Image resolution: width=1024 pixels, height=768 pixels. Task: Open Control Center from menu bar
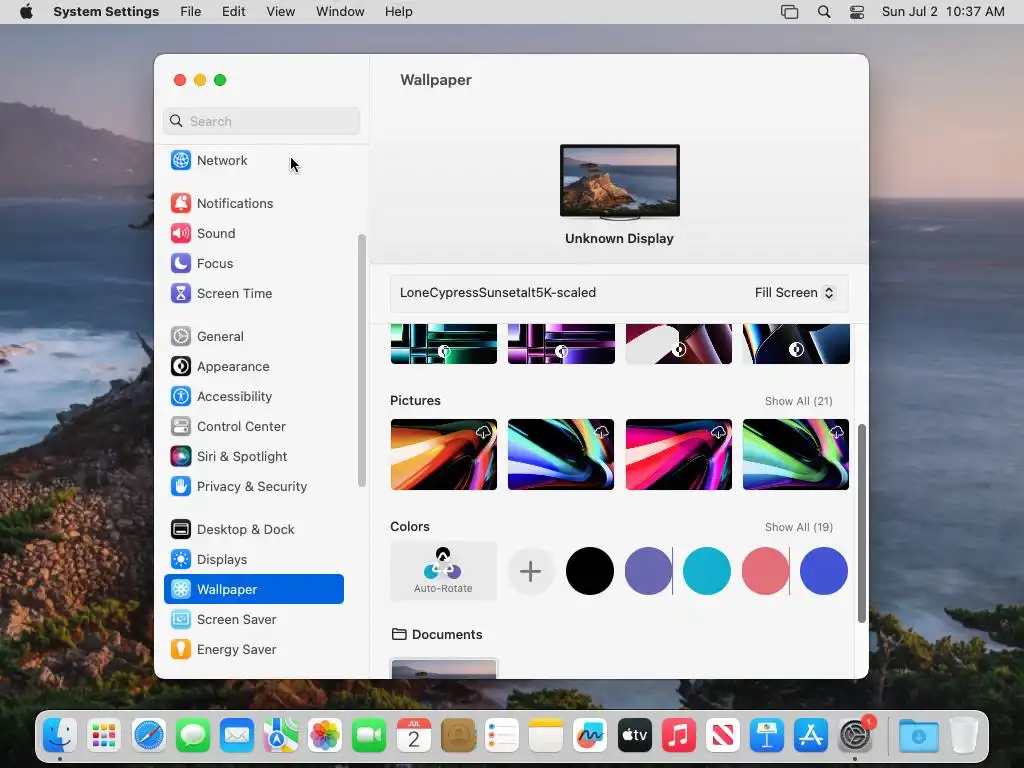tap(857, 12)
